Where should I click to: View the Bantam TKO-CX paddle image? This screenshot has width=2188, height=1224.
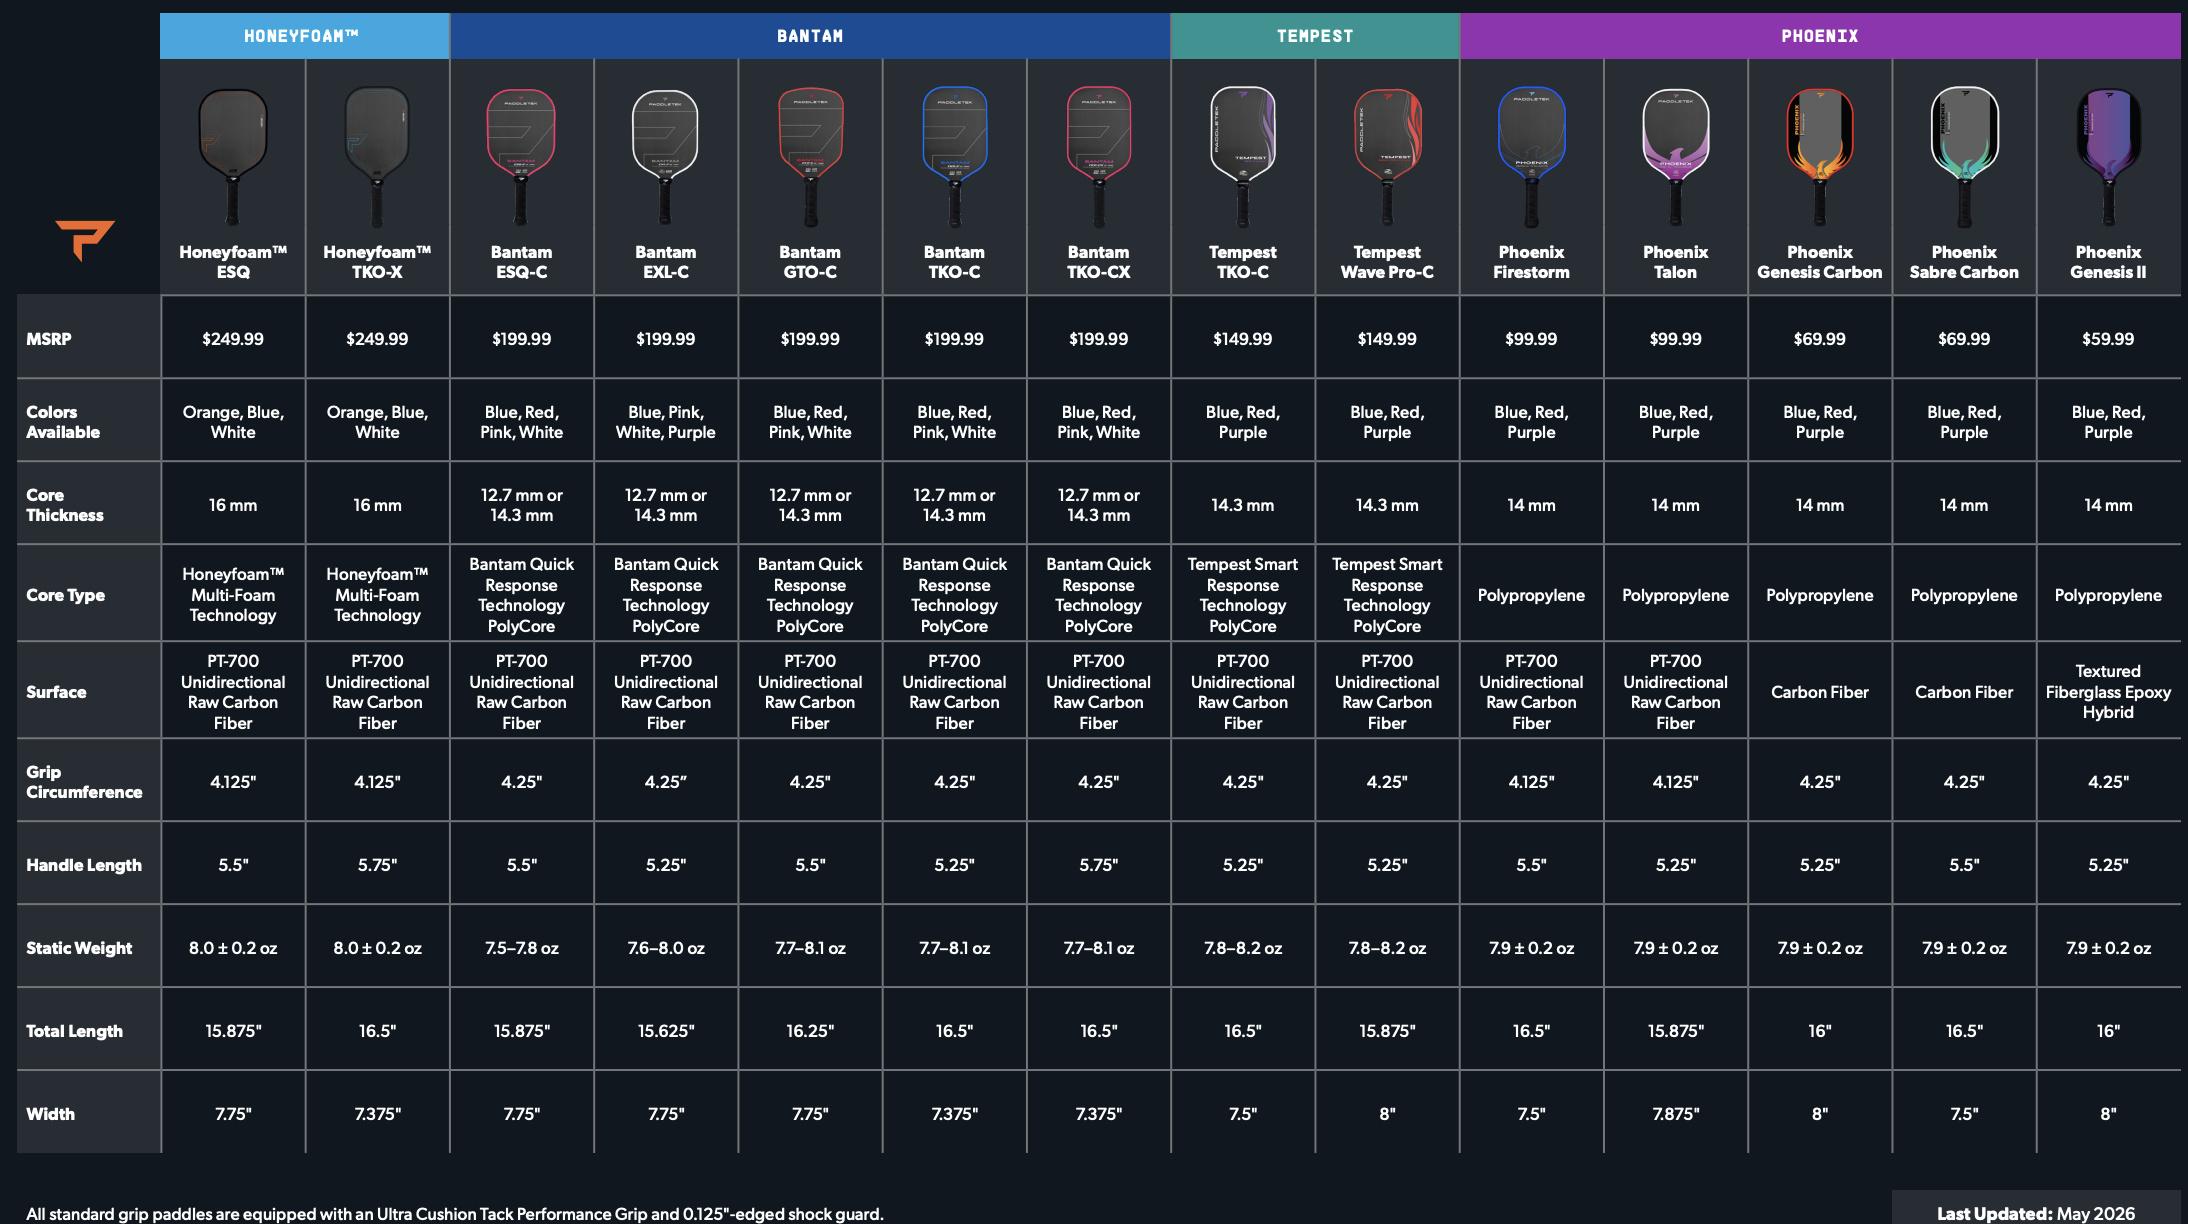[x=1098, y=156]
